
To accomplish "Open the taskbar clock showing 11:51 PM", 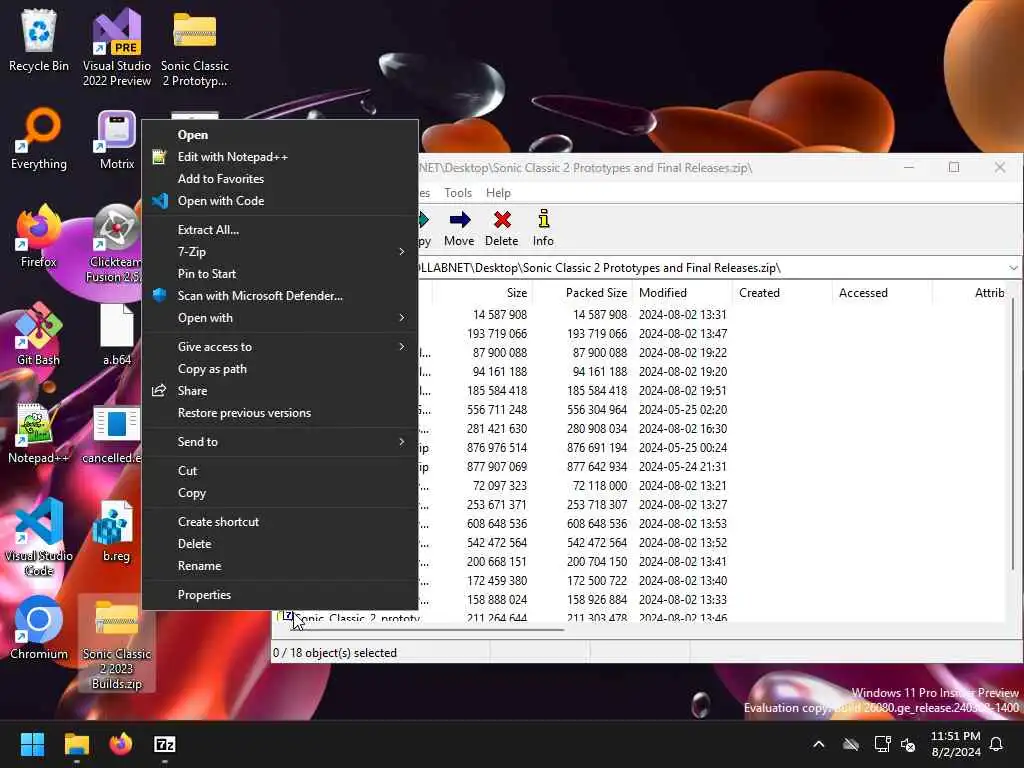I will click(x=955, y=744).
